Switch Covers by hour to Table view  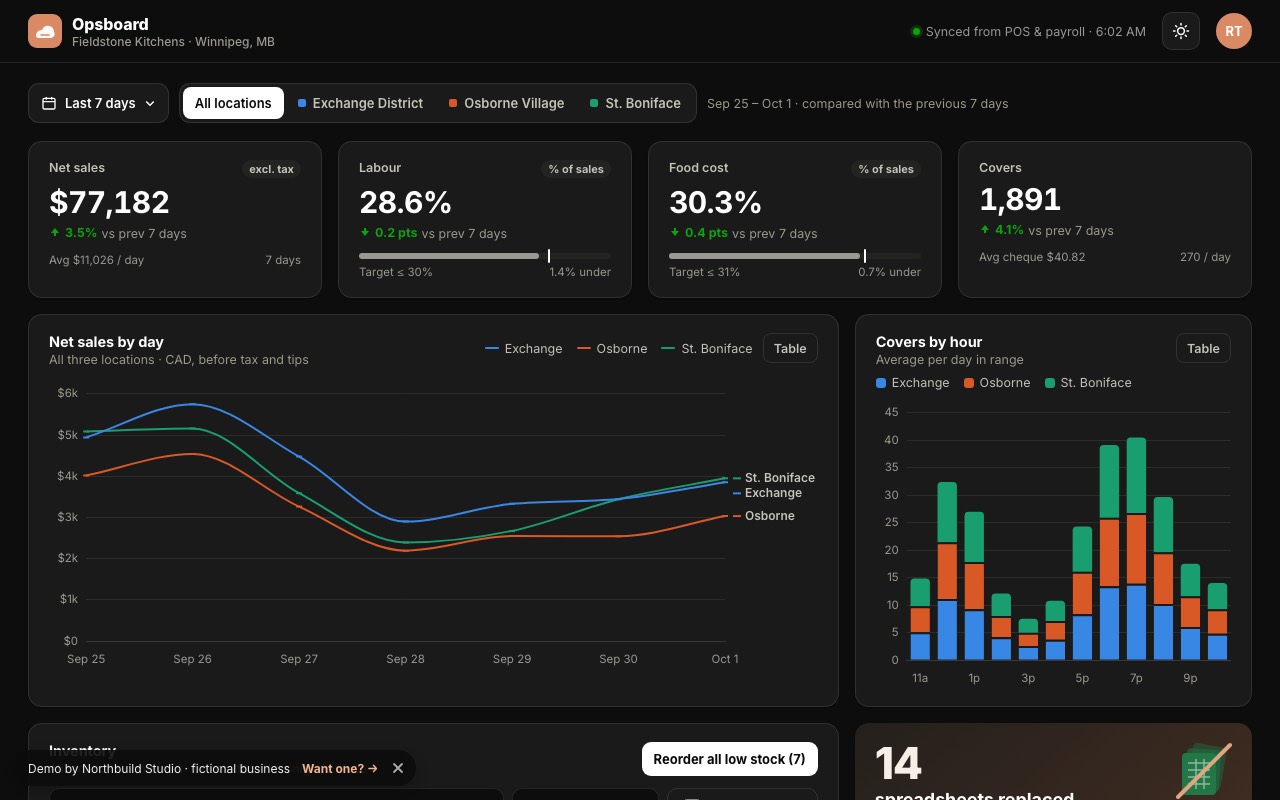coord(1203,348)
